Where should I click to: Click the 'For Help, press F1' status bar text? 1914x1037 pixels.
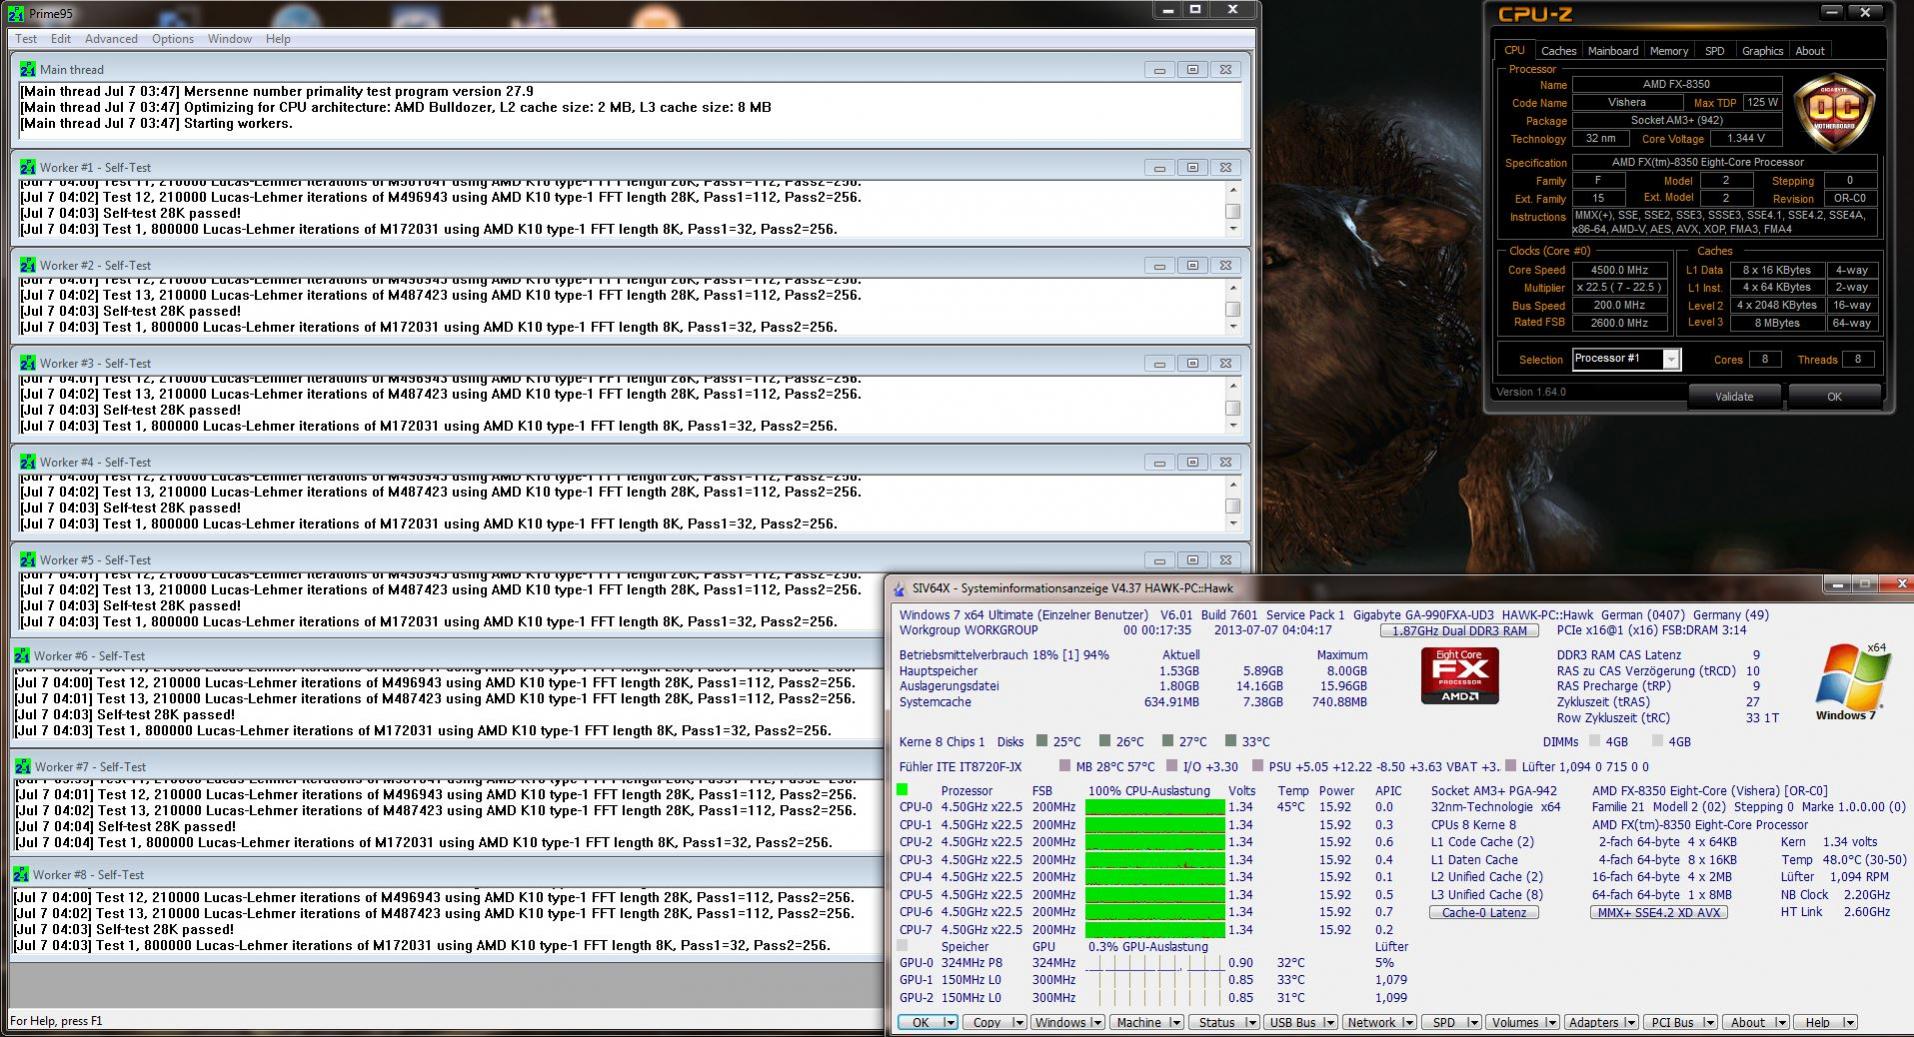click(x=56, y=1021)
